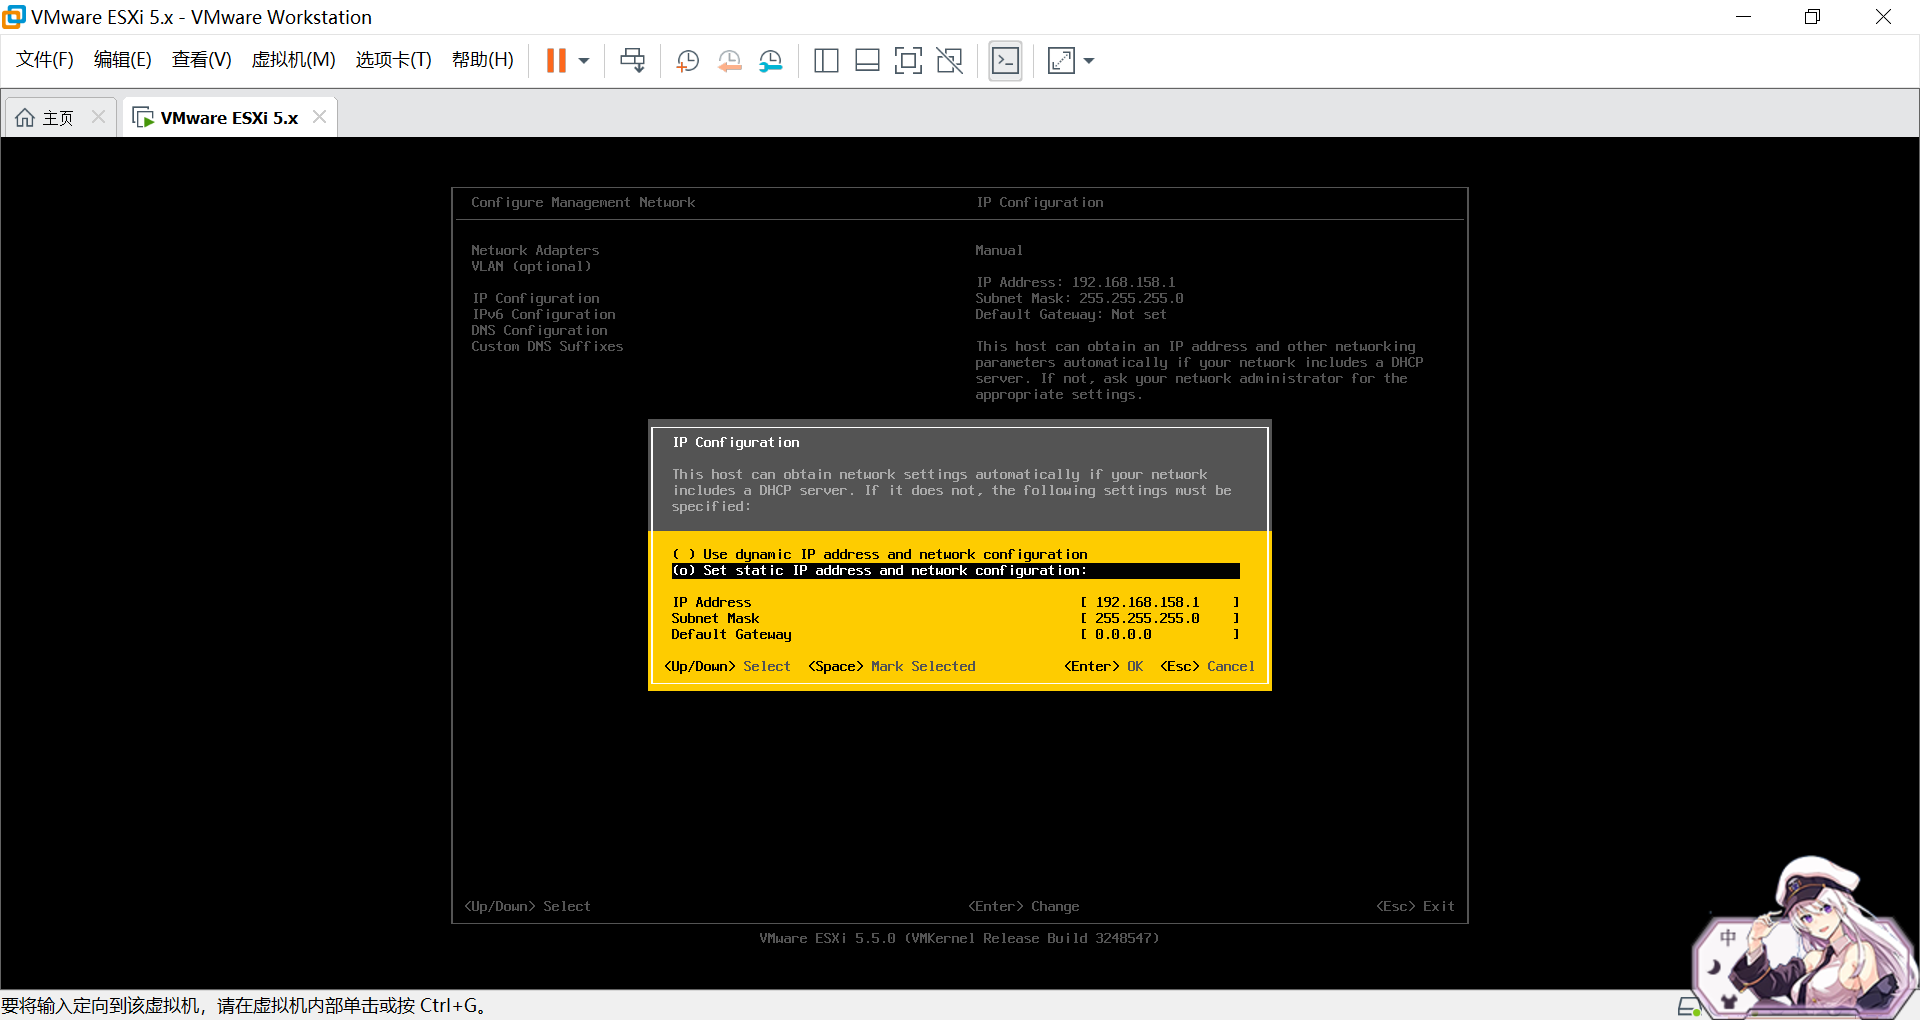Click '<Space> Mark Selected' hint in the dialog
The width and height of the screenshot is (1920, 1020).
point(892,666)
